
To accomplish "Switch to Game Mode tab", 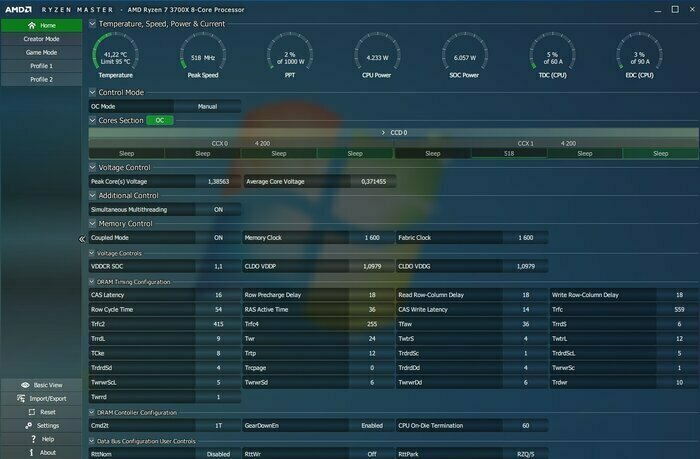I will click(x=41, y=52).
